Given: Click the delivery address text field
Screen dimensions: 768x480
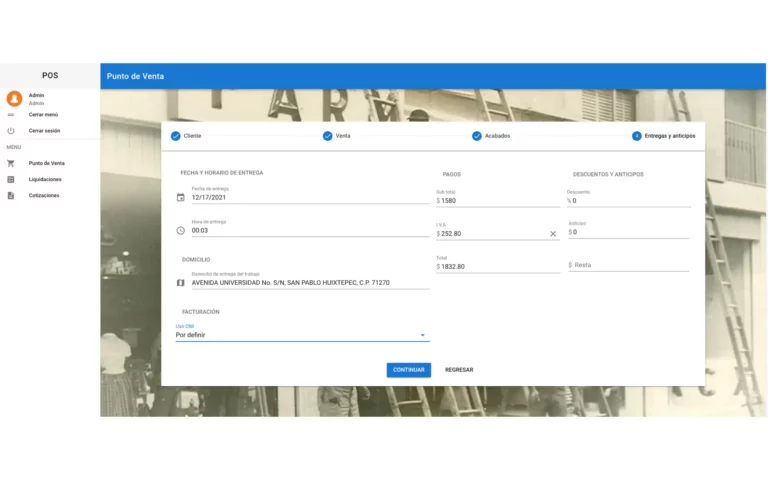Looking at the screenshot, I should coord(309,283).
